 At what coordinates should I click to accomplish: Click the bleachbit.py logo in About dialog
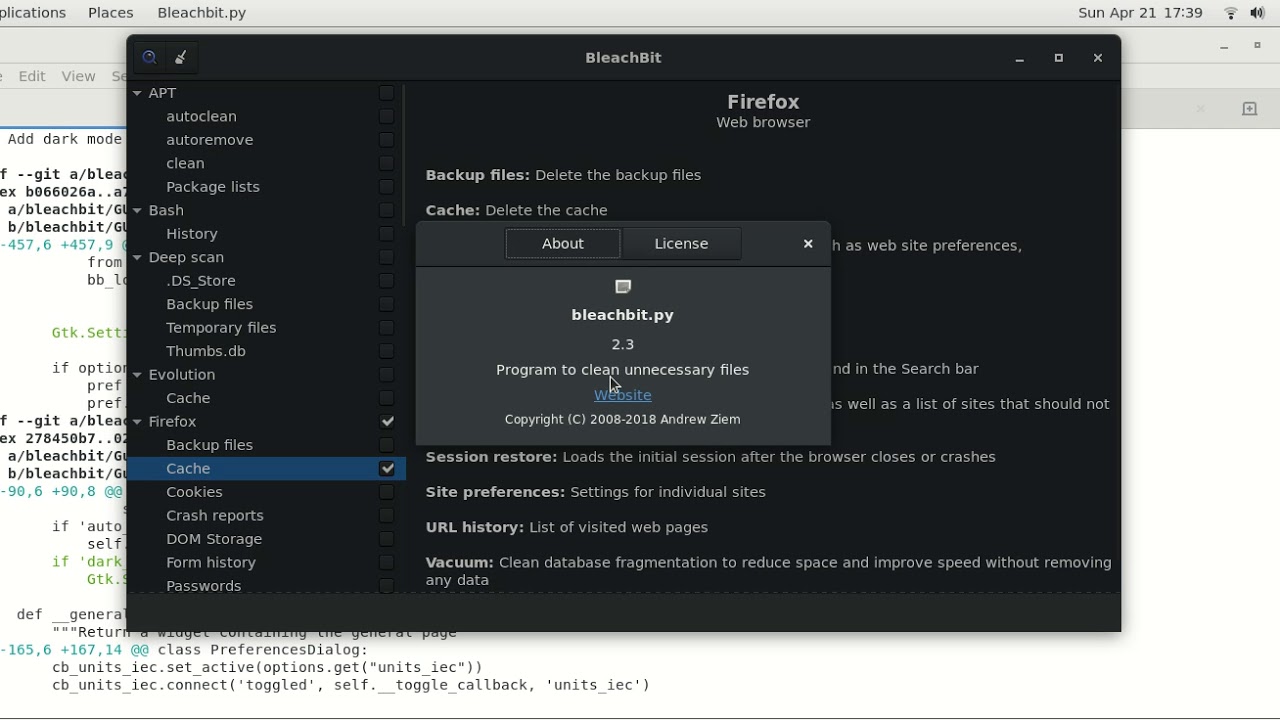tap(623, 287)
